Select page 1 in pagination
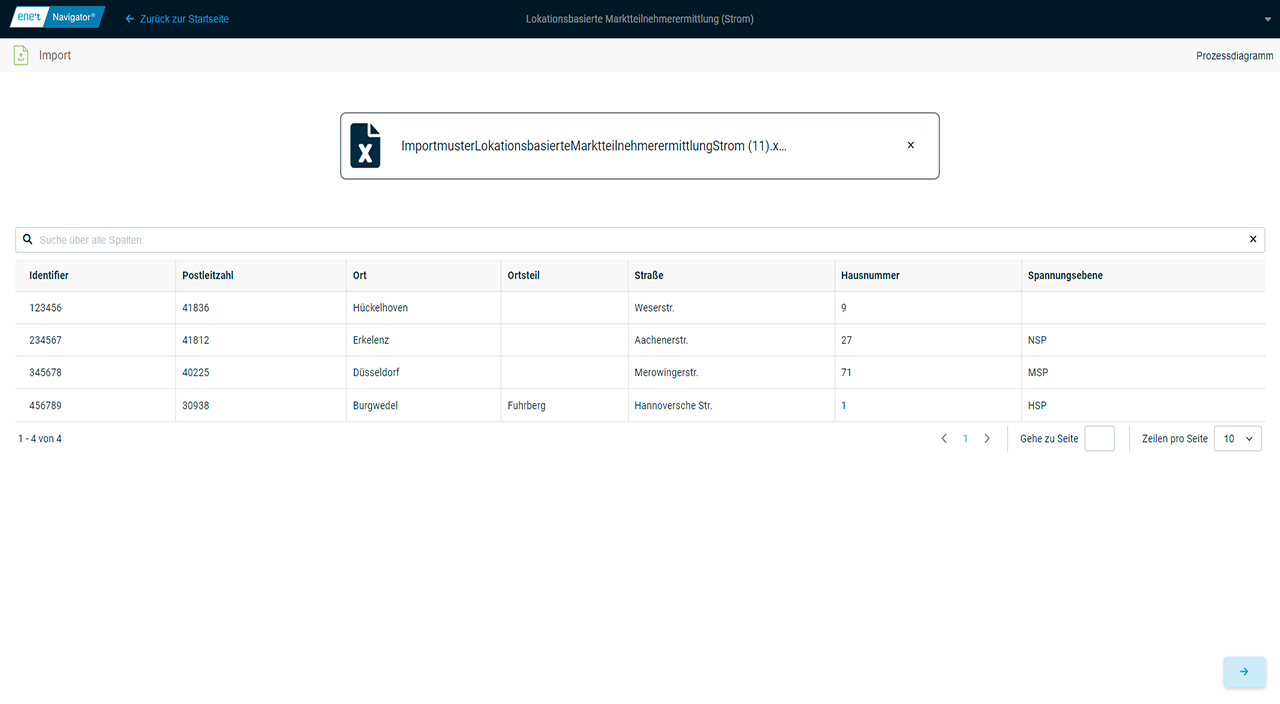The width and height of the screenshot is (1280, 704). click(x=965, y=439)
